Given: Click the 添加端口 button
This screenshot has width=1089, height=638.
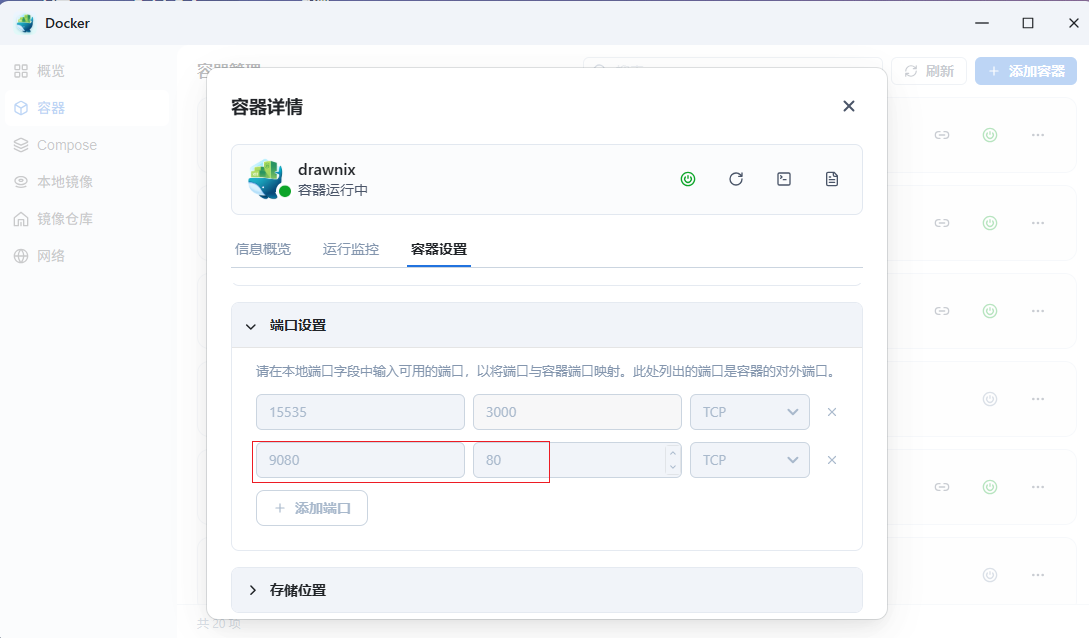Looking at the screenshot, I should [x=312, y=508].
